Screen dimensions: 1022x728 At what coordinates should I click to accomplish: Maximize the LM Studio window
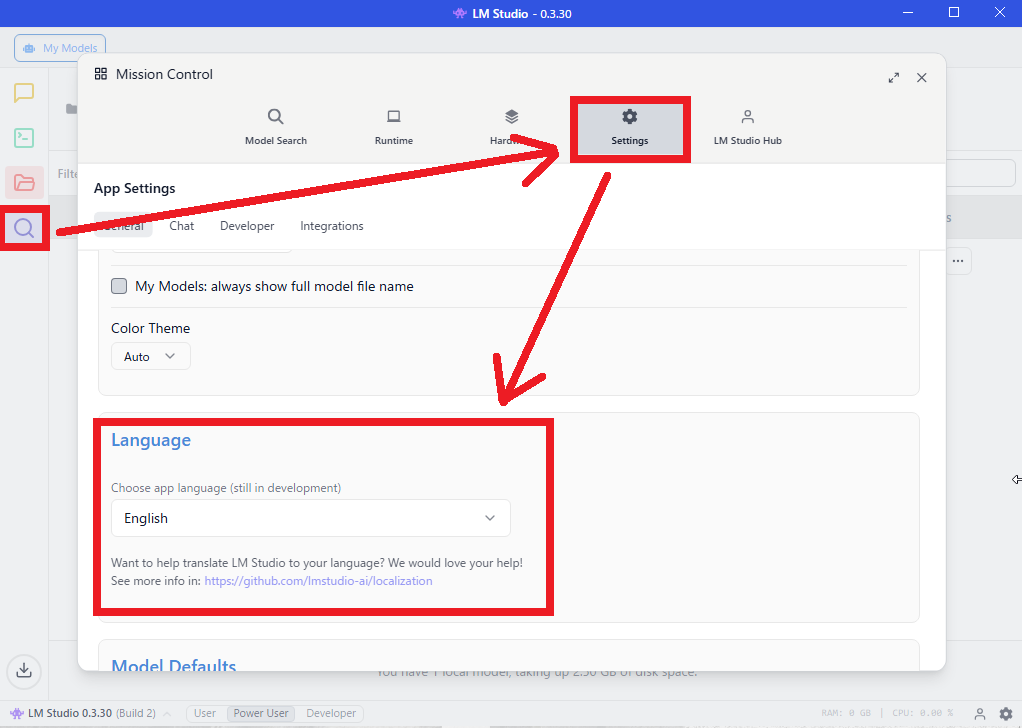pyautogui.click(x=954, y=12)
